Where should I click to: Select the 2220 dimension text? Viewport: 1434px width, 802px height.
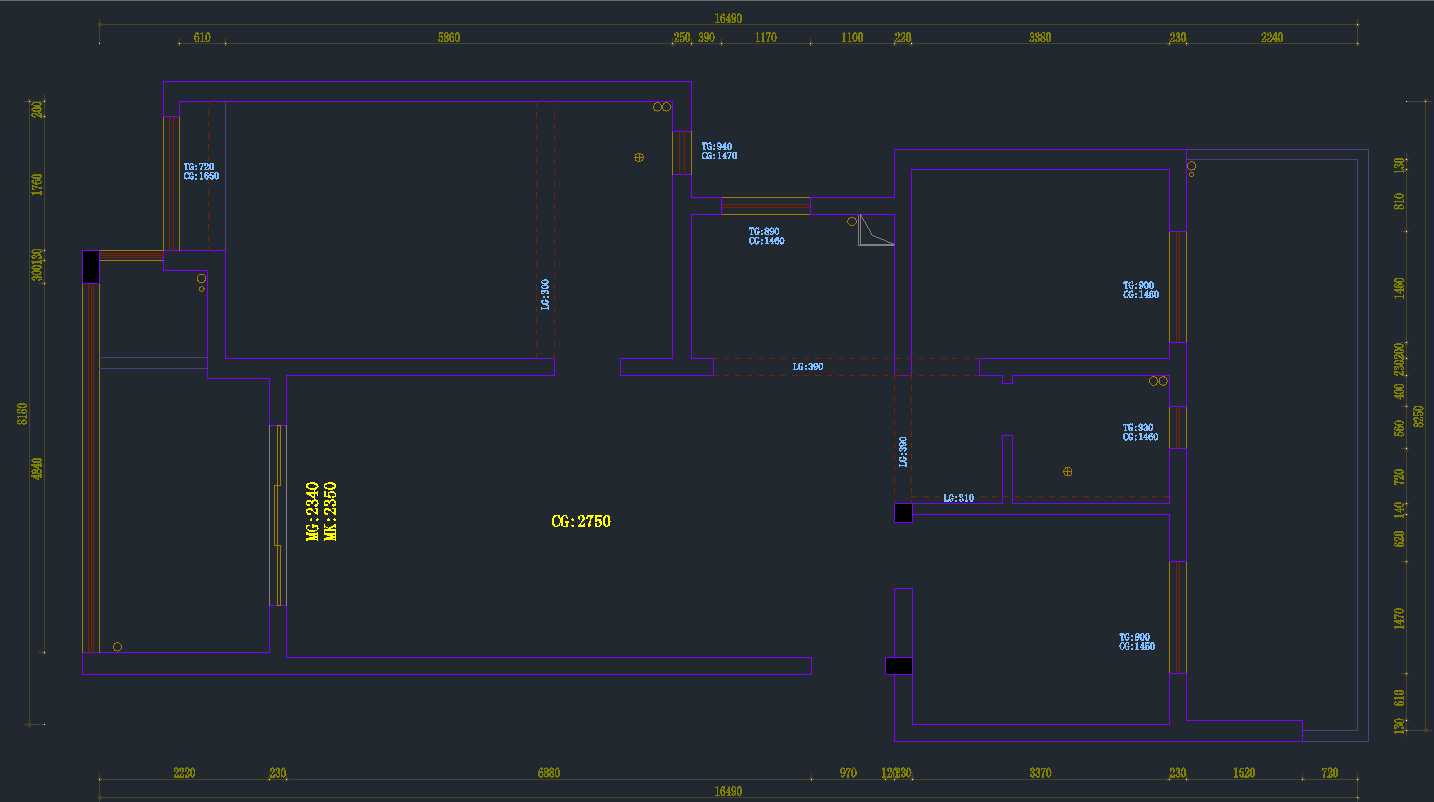[x=184, y=773]
